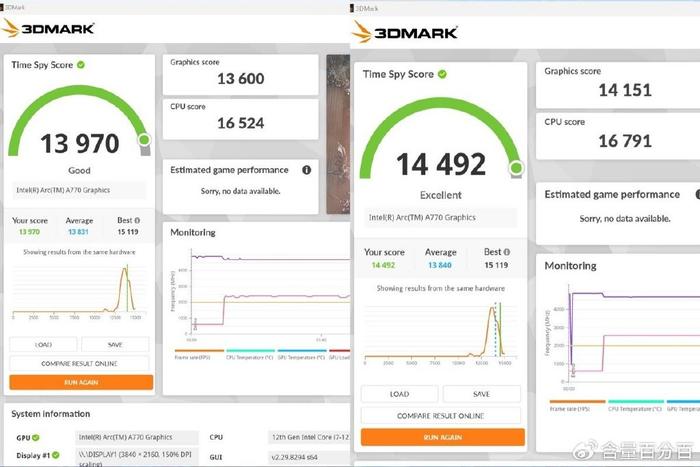Click the 12th Gen Intel Core CPU value
Viewport: 700px width, 467px height.
pos(309,437)
